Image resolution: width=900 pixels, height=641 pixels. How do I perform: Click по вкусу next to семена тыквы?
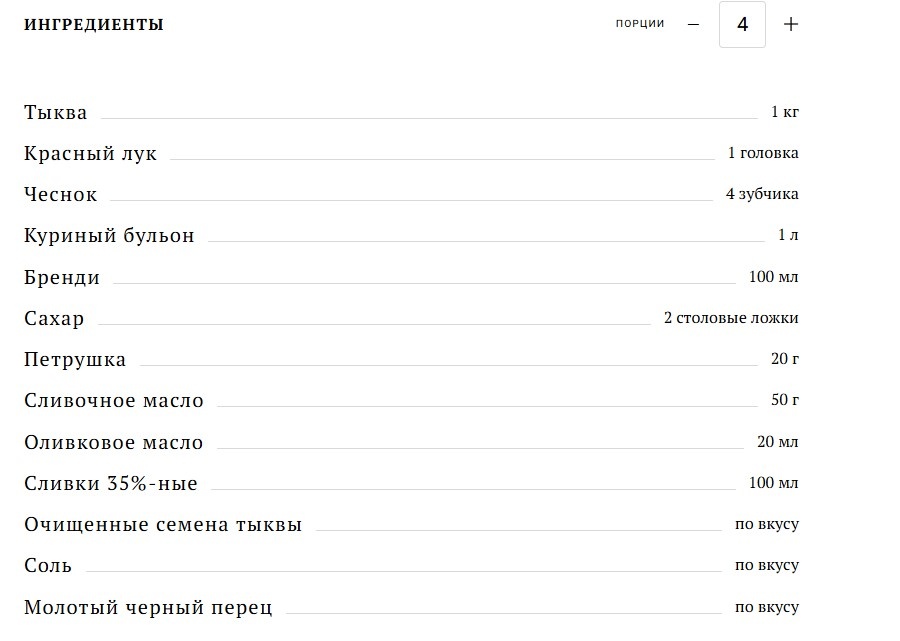point(767,524)
